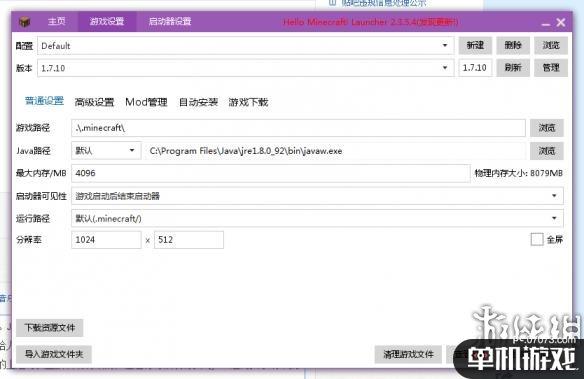Enable the 全屏 checkbox
Image resolution: width=584 pixels, height=379 pixels.
point(537,239)
